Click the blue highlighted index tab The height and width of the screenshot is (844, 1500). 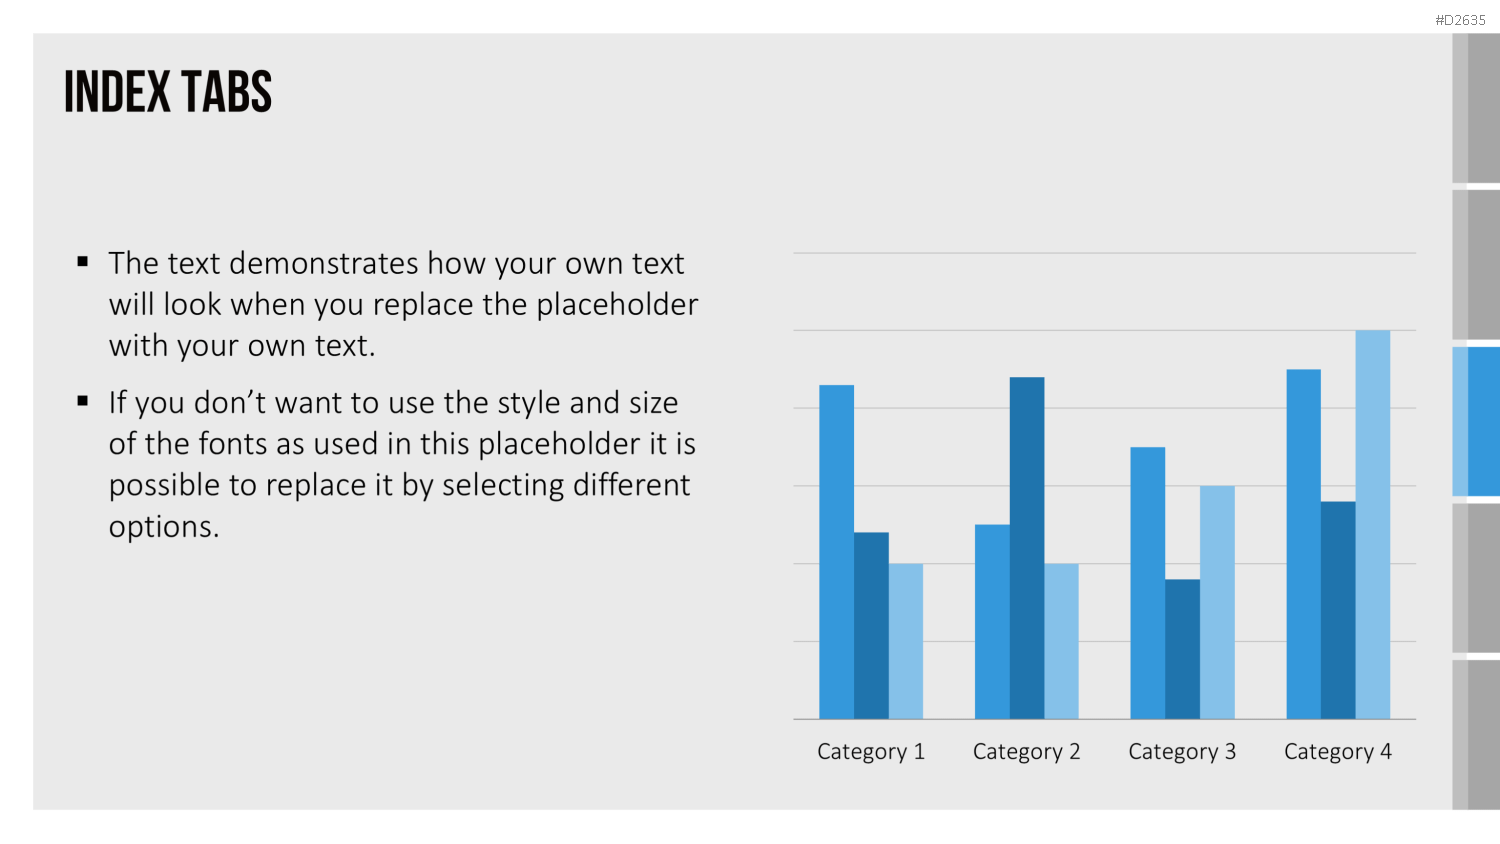[x=1476, y=421]
